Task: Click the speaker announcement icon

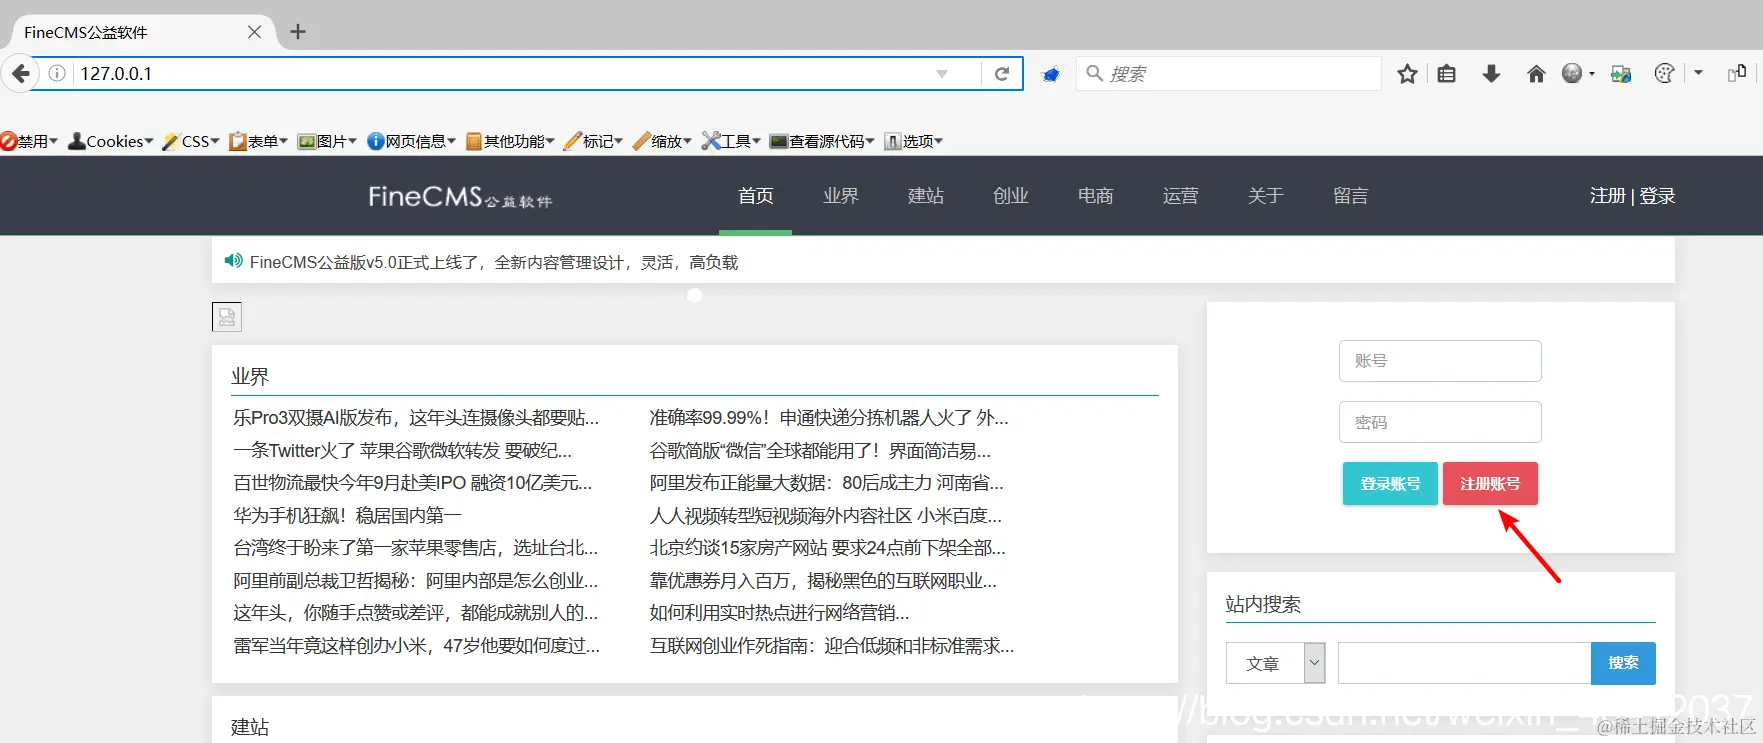Action: [233, 261]
